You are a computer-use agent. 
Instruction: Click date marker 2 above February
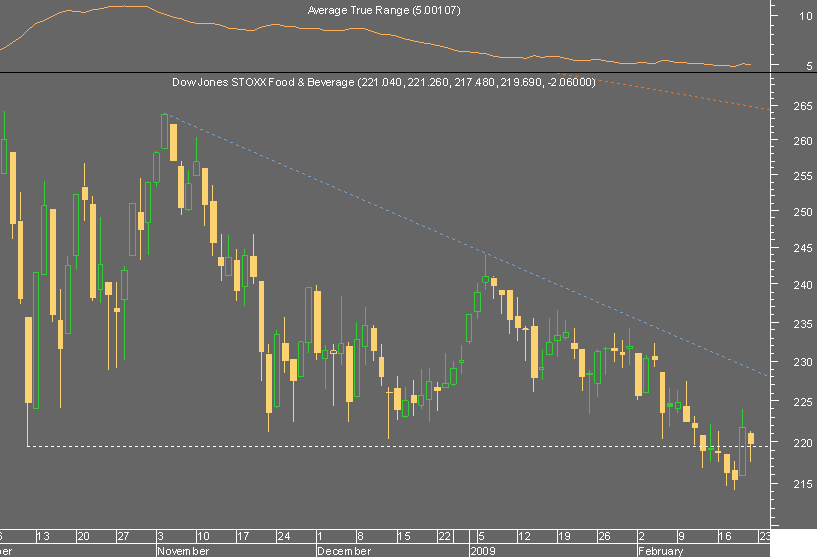click(642, 536)
